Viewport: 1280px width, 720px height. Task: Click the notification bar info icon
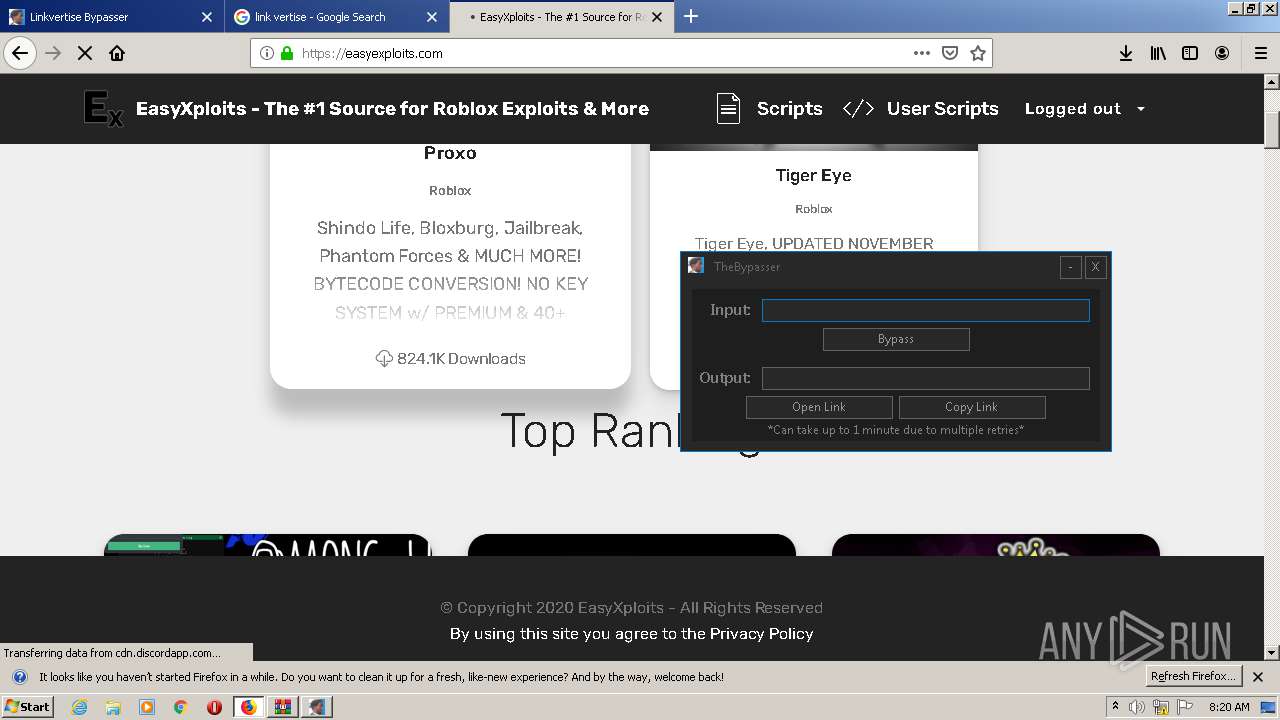(x=19, y=677)
